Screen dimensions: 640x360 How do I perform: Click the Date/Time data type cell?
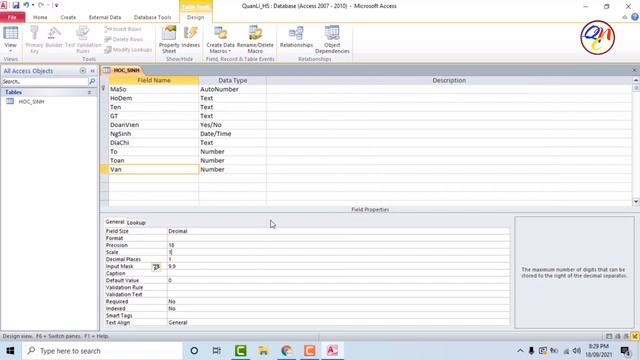(x=232, y=133)
